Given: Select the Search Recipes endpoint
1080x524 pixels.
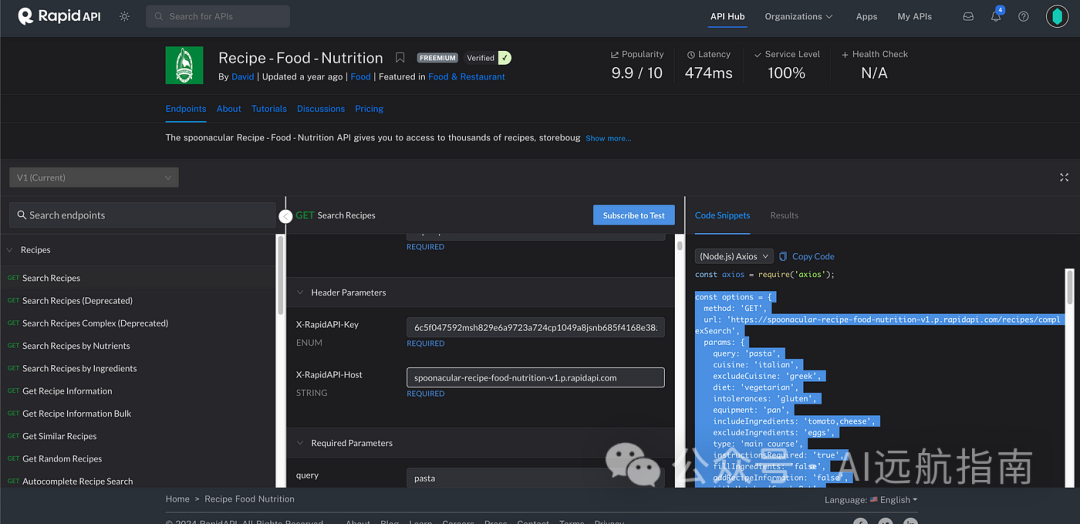Looking at the screenshot, I should pos(51,278).
